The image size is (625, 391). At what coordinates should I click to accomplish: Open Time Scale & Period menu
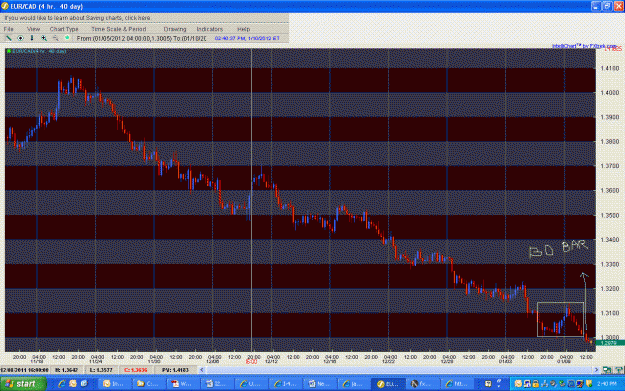[119, 29]
